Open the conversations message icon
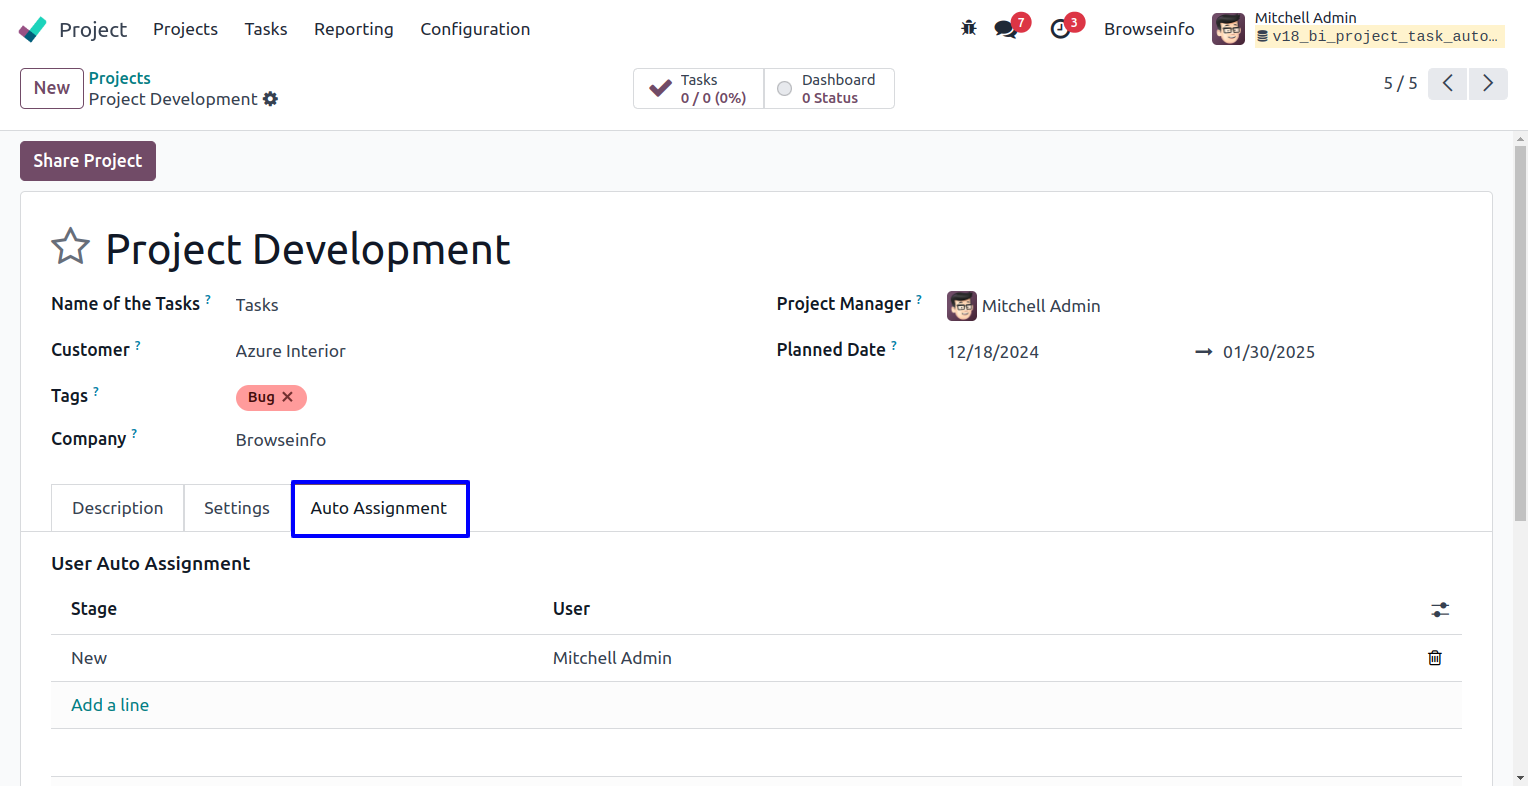The width and height of the screenshot is (1528, 786). click(x=1006, y=29)
